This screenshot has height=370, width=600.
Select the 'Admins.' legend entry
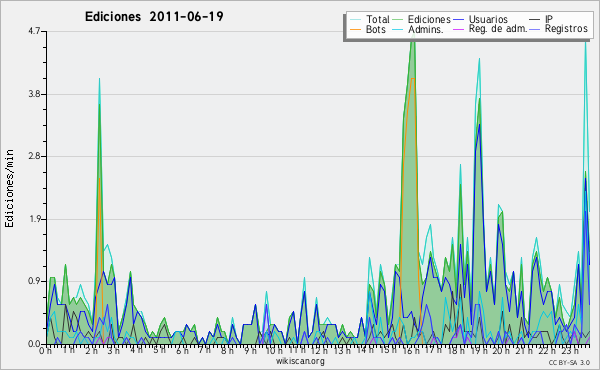(x=426, y=29)
